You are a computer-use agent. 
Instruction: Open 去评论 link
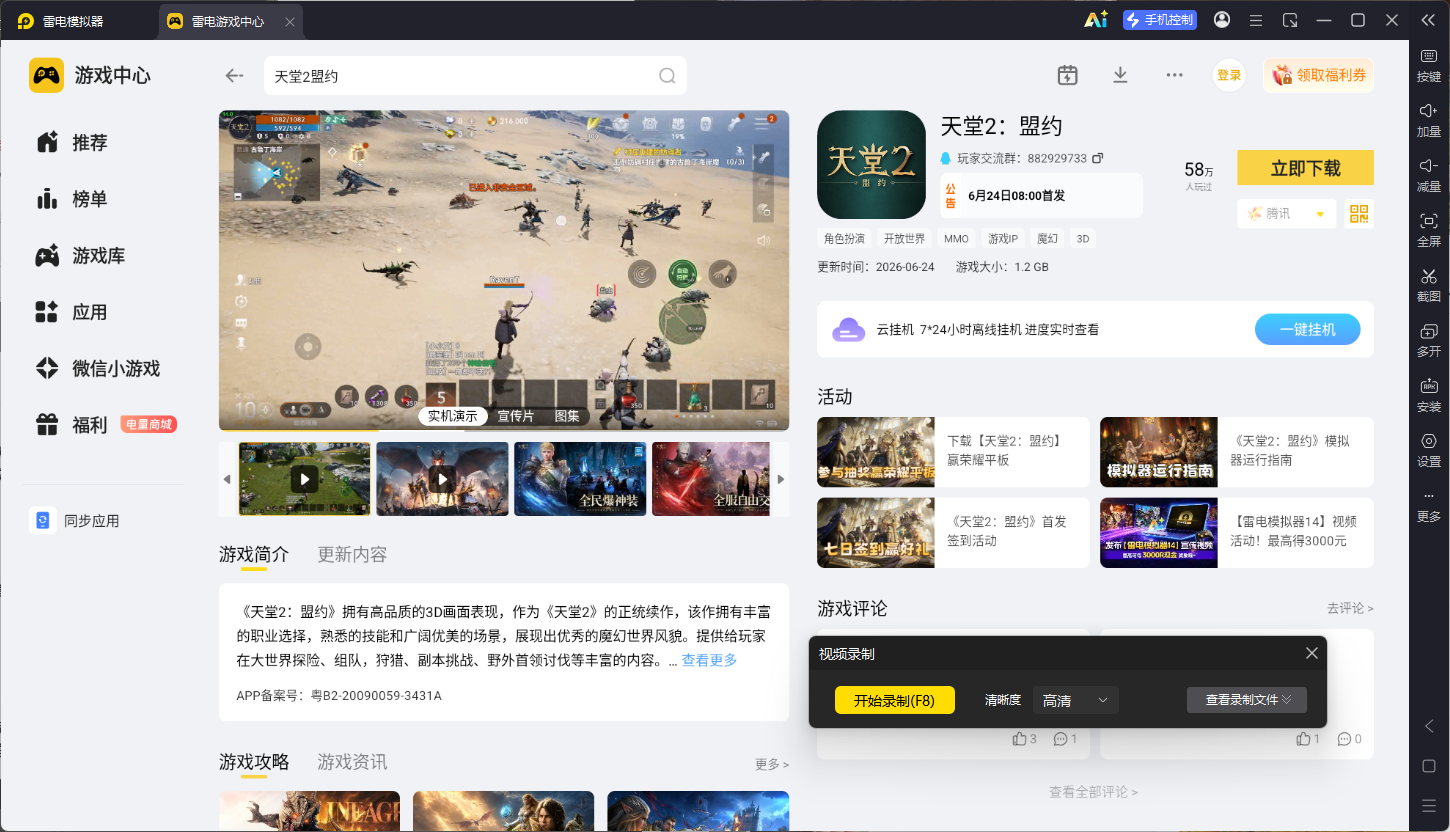[1350, 608]
